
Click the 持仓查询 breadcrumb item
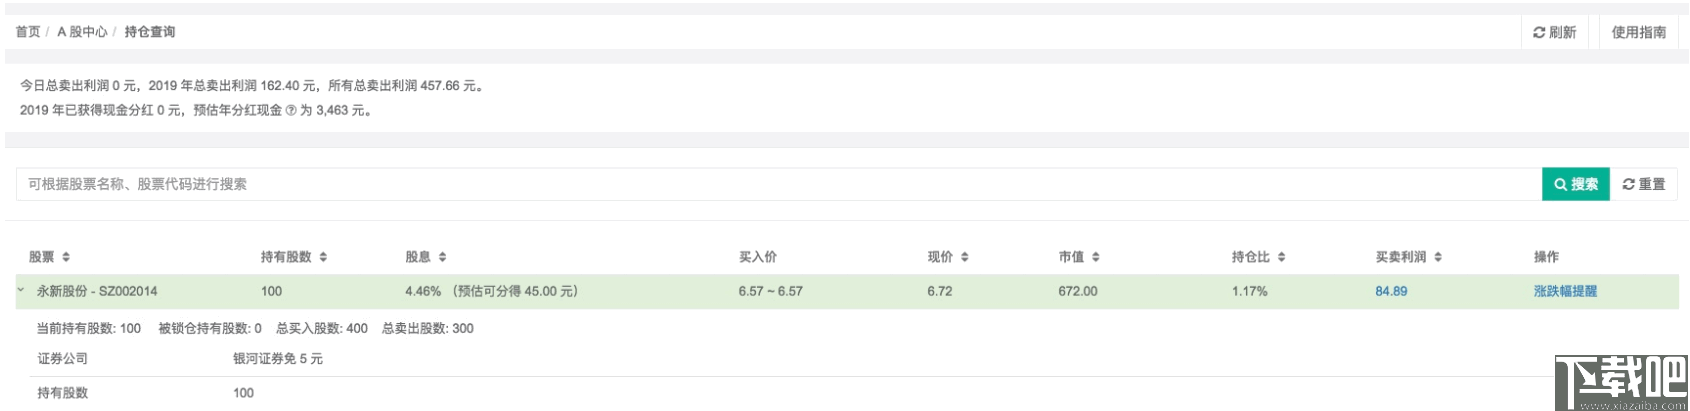coord(150,32)
